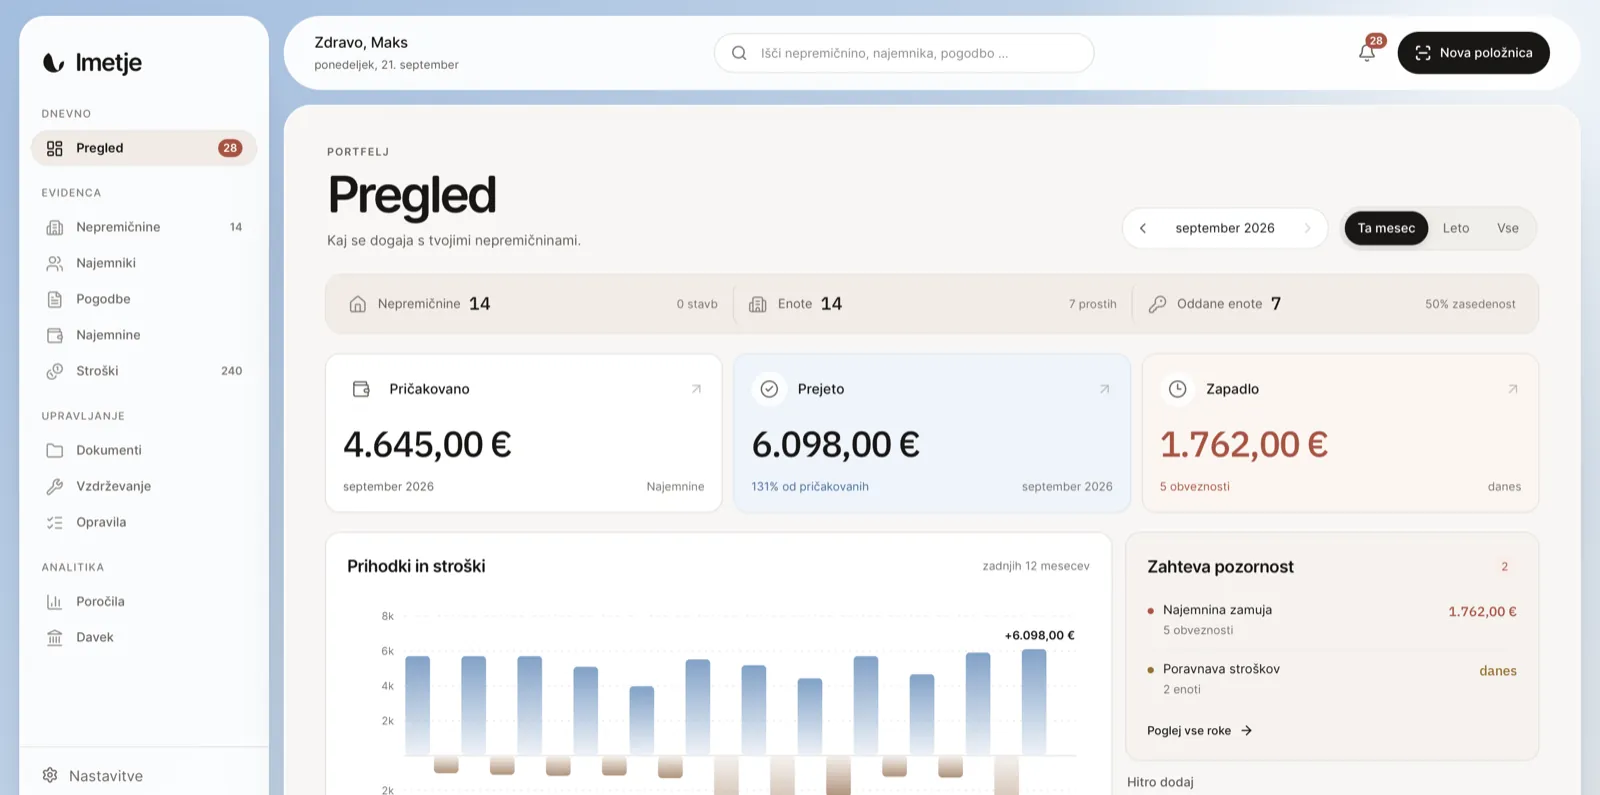The height and width of the screenshot is (795, 1600).
Task: Click the Zahteva pozornost count 2
Action: 1504,567
